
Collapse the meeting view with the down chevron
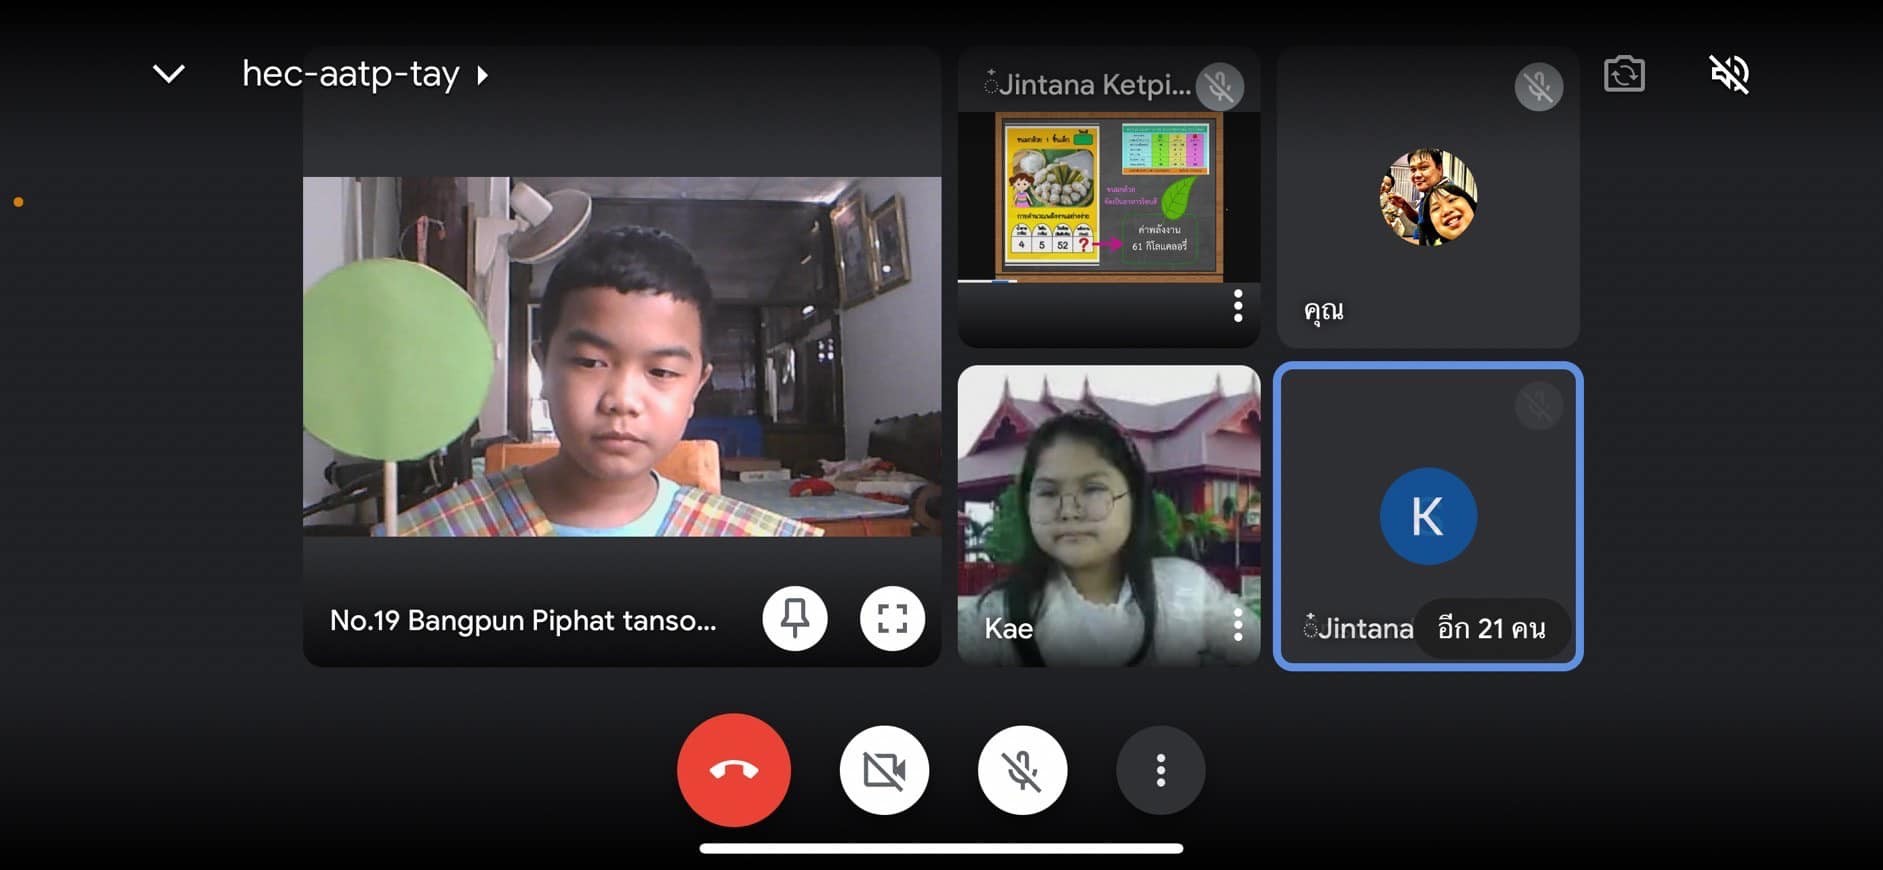pyautogui.click(x=169, y=74)
